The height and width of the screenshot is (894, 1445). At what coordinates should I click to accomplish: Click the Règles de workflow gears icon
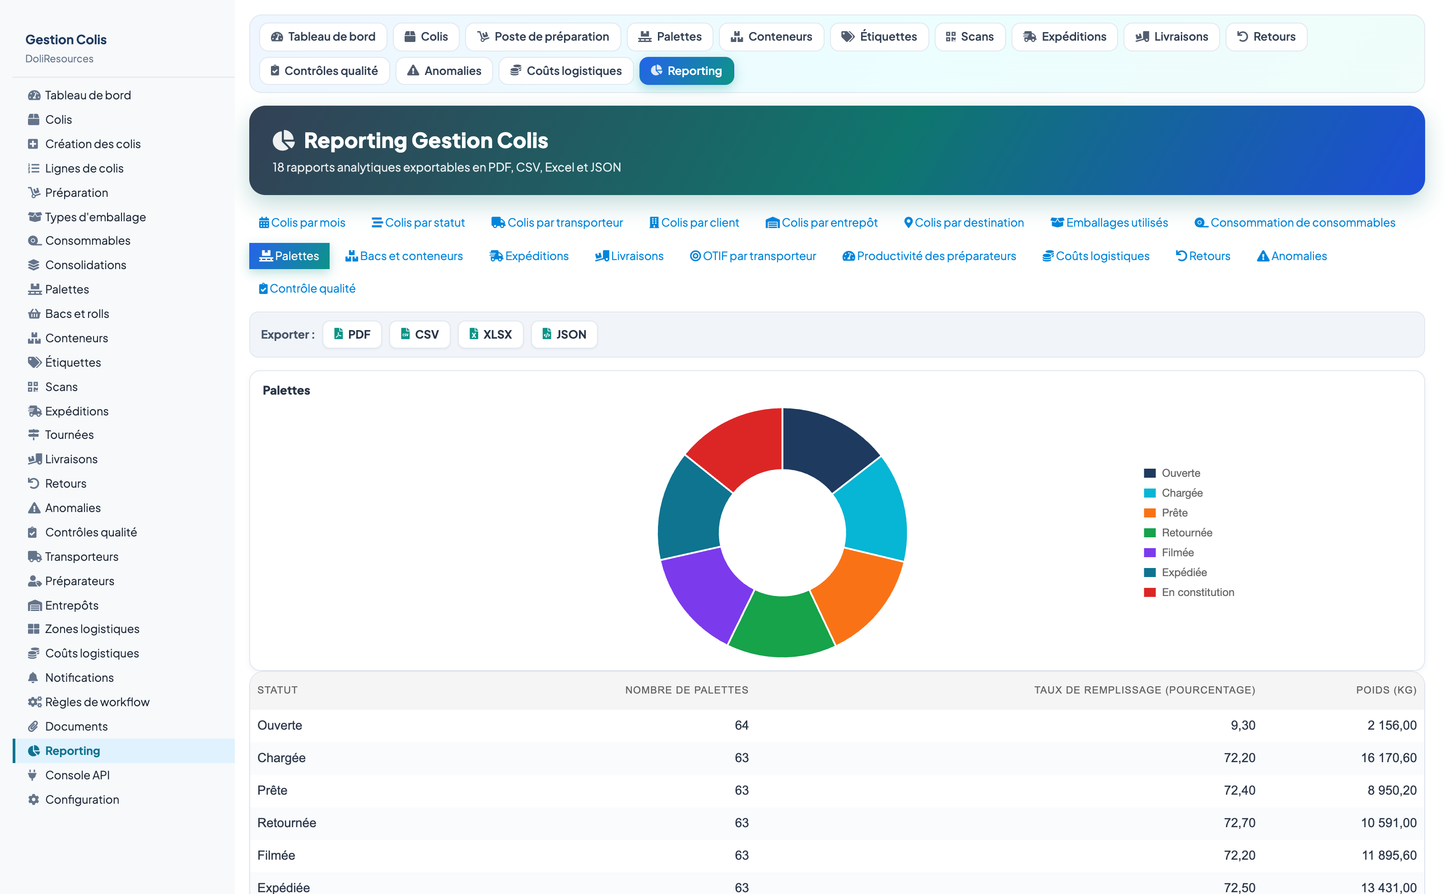pos(34,702)
